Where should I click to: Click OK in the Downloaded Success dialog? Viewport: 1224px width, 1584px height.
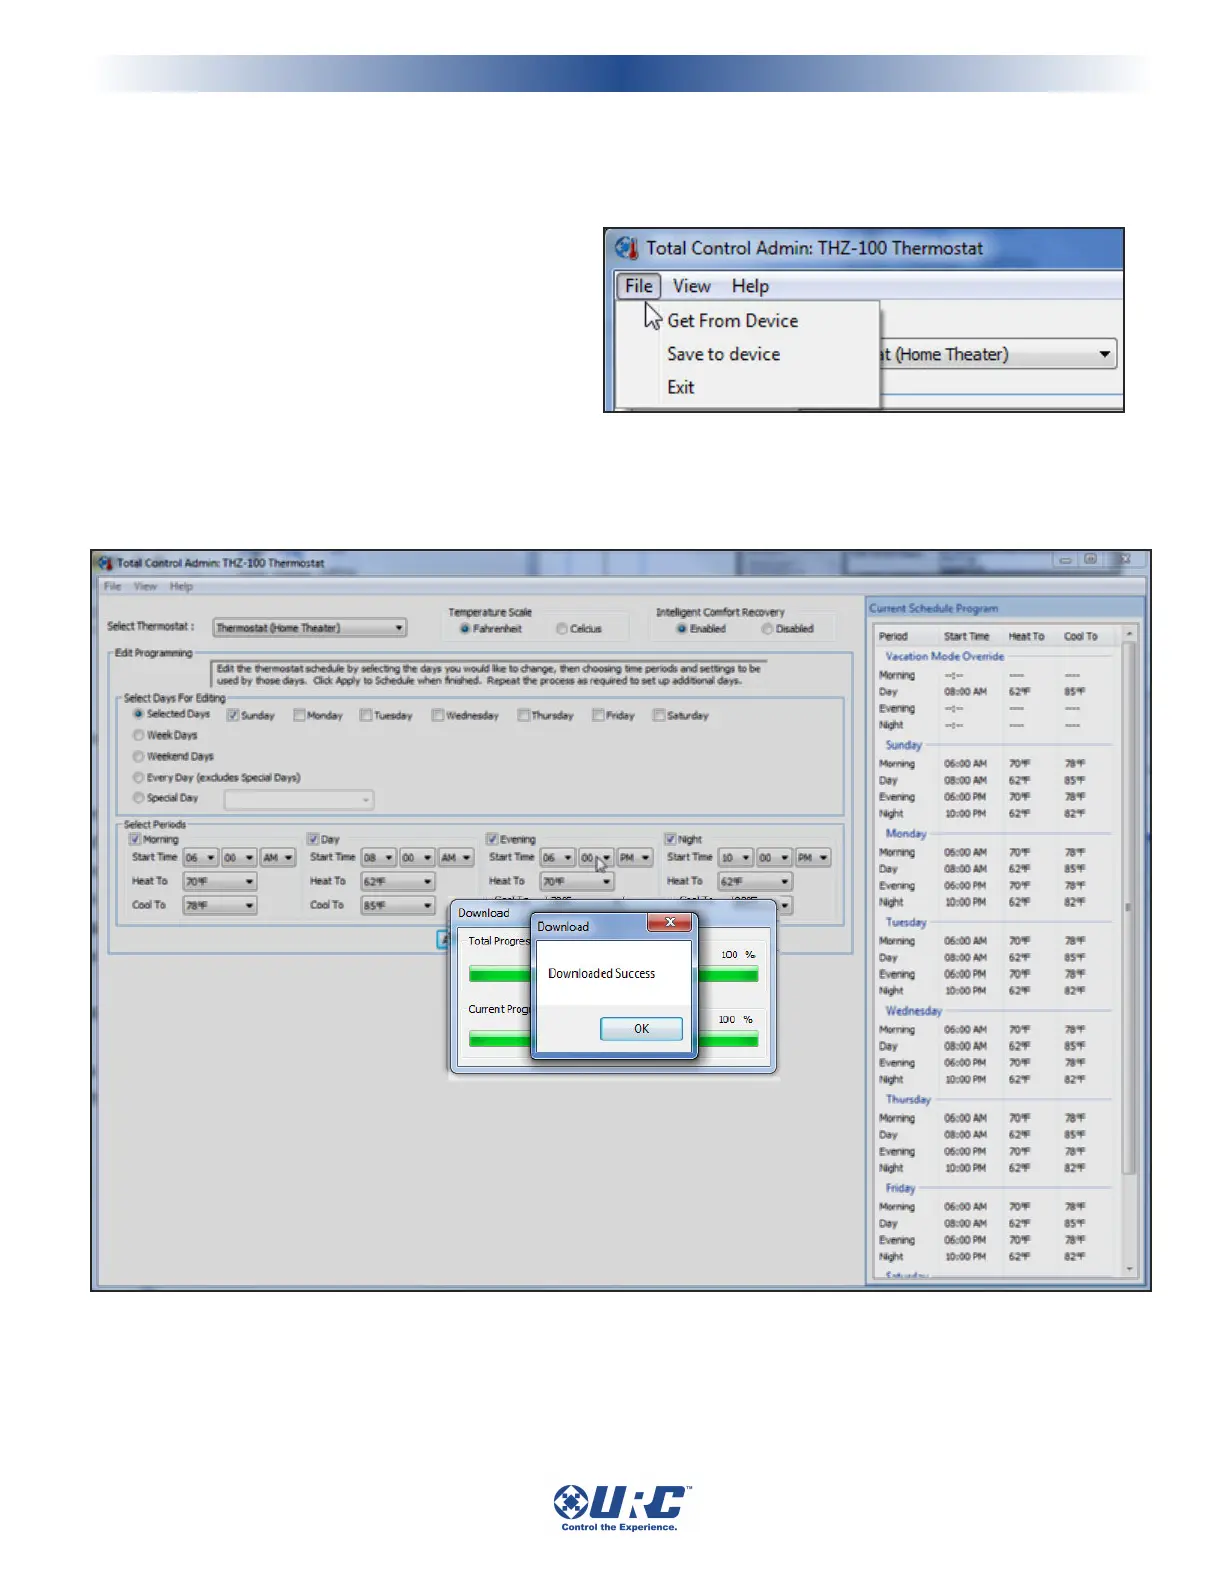641,1028
